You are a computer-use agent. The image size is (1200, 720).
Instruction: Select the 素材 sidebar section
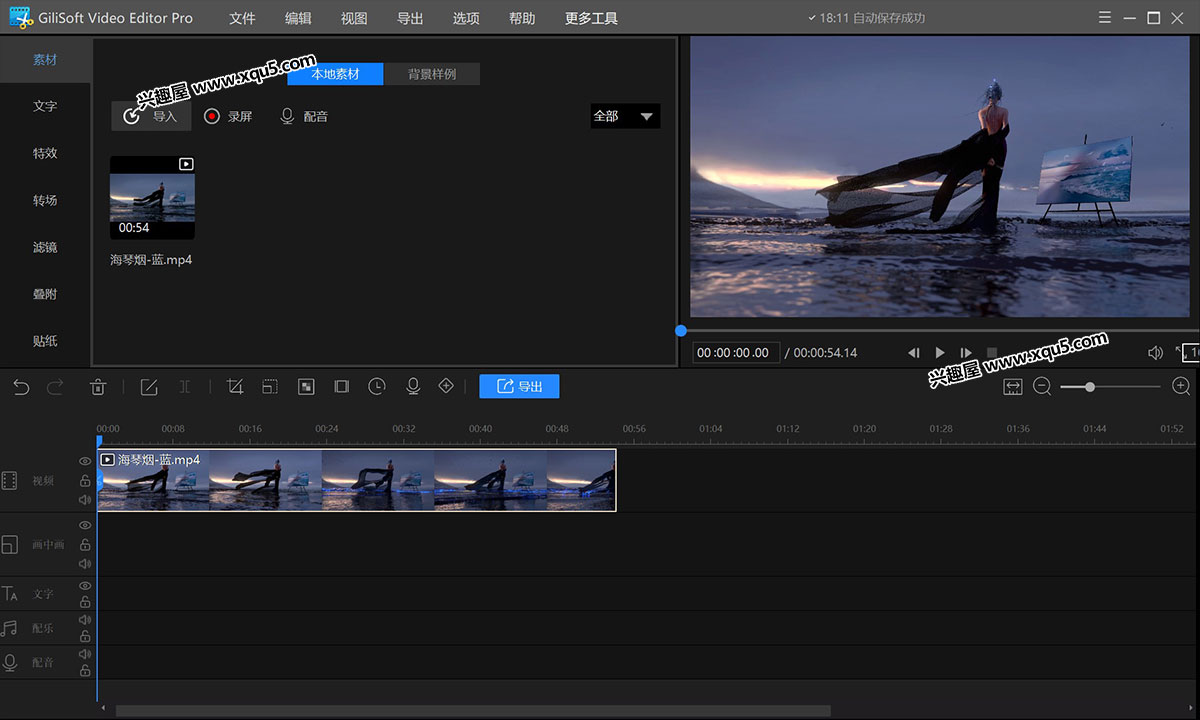(x=45, y=60)
